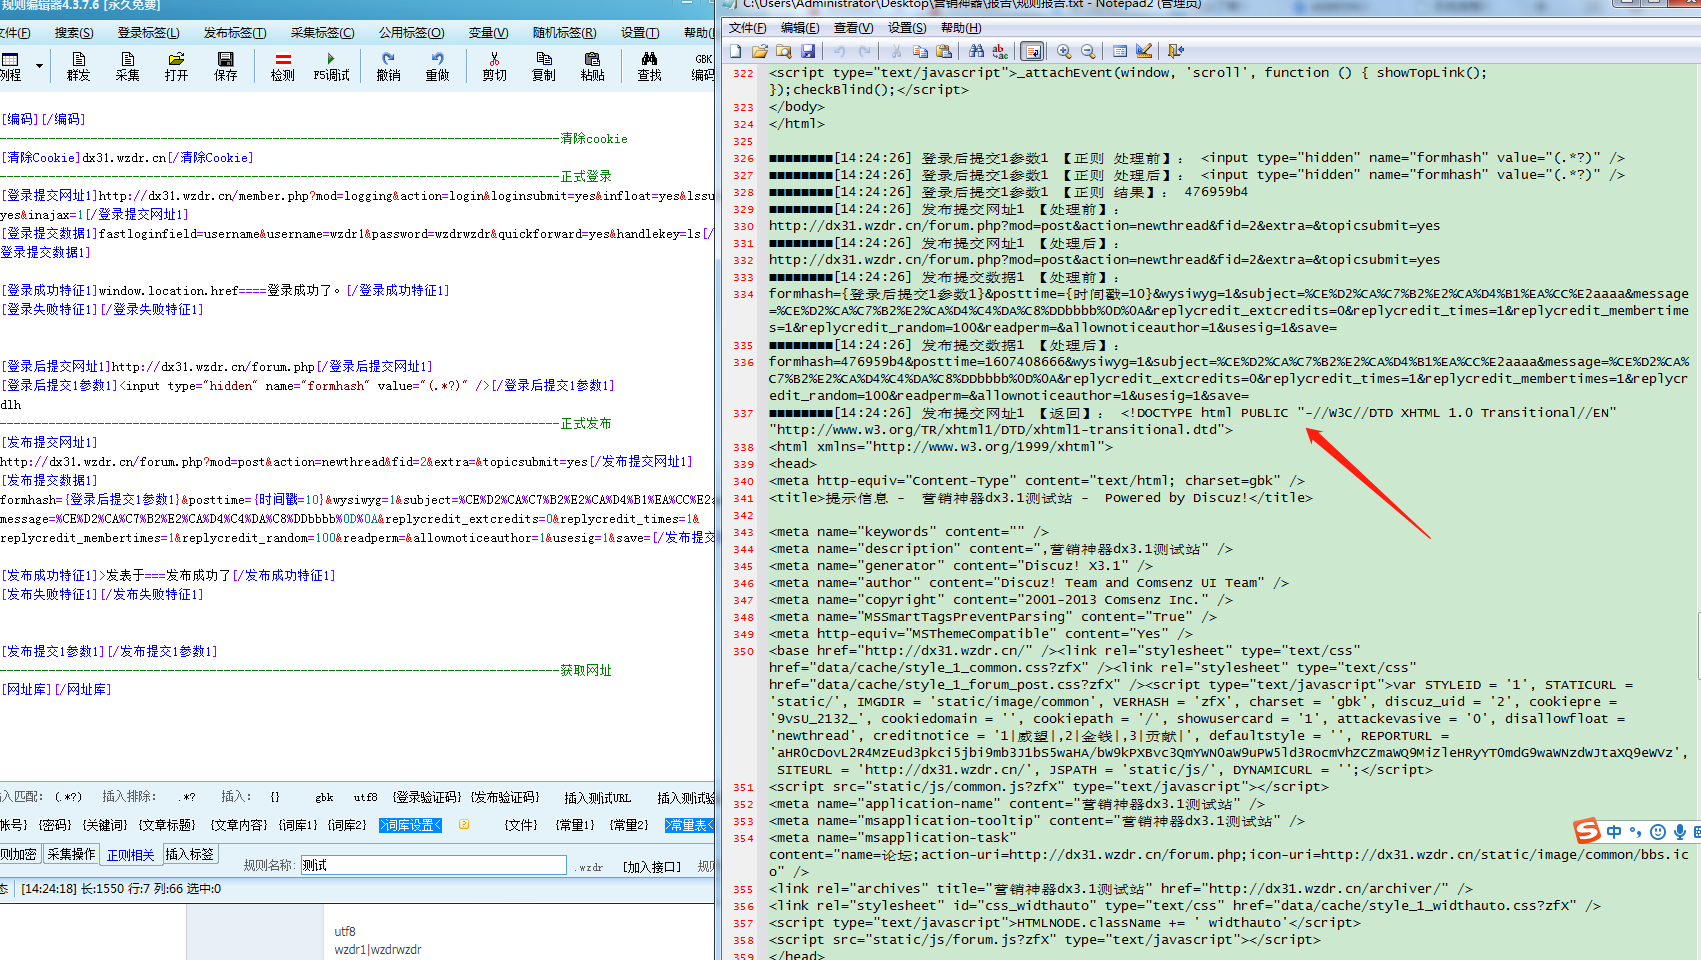
Task: Click the Notepad2 exit door icon
Action: point(1176,51)
